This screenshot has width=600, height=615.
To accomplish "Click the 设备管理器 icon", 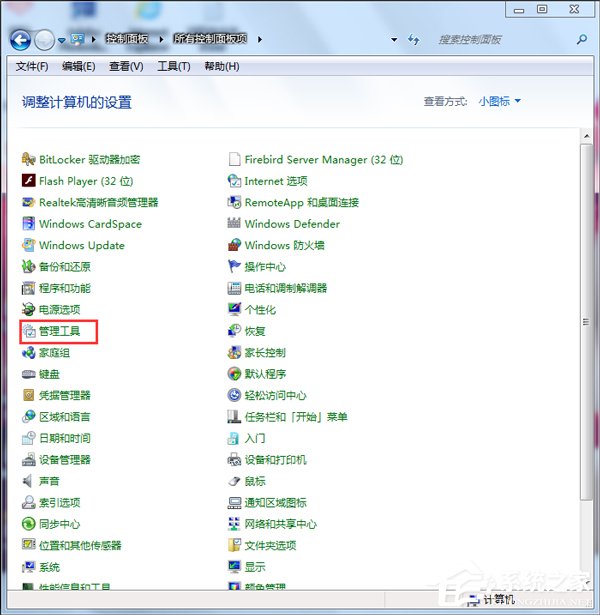I will (x=29, y=460).
